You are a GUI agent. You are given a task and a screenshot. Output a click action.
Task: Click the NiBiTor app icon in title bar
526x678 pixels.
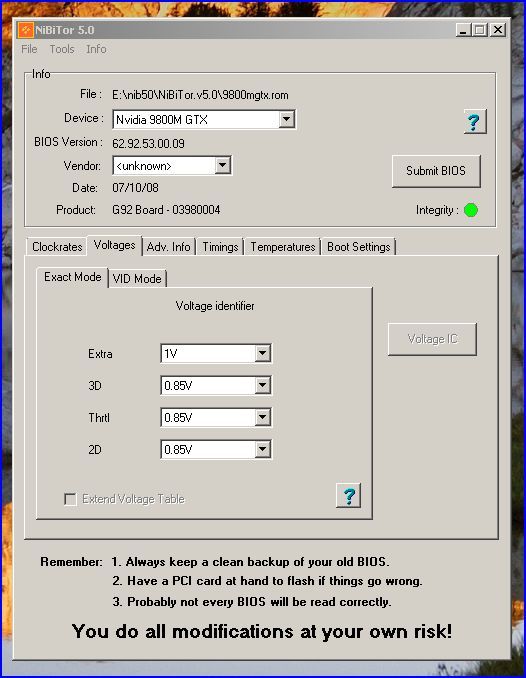(x=26, y=30)
